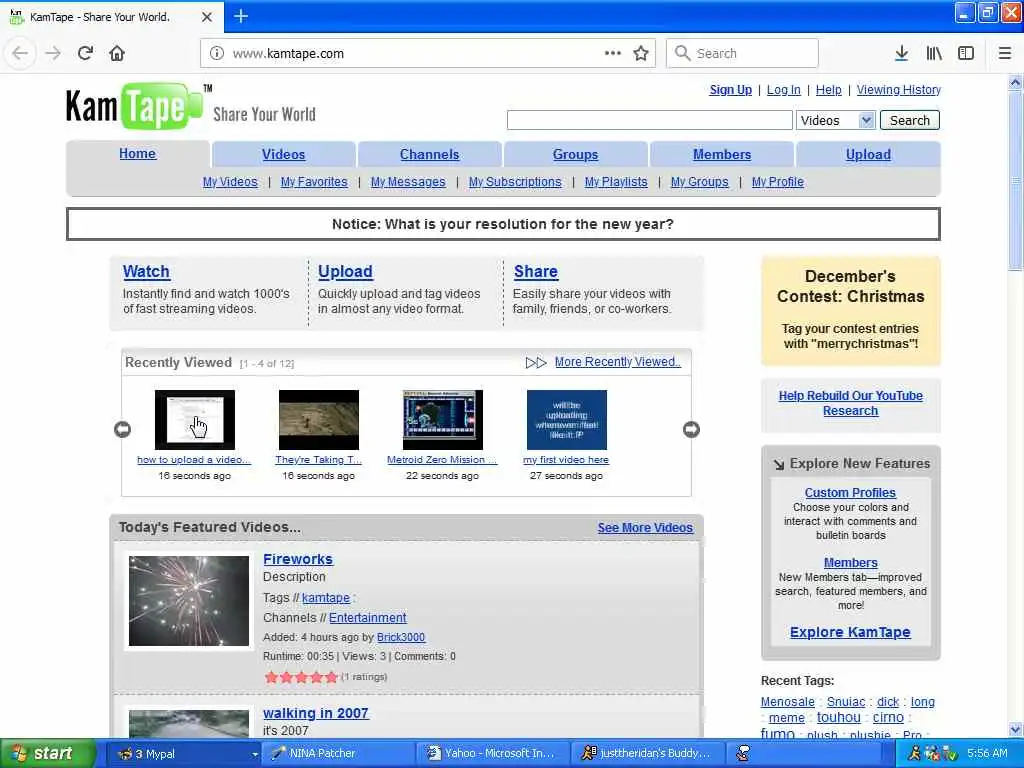This screenshot has height=768, width=1024.
Task: Open the walking in 2007 video title
Action: click(316, 713)
